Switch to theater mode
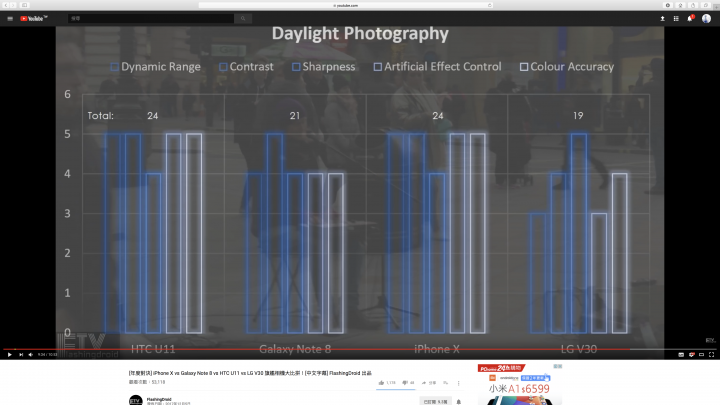 pos(702,354)
